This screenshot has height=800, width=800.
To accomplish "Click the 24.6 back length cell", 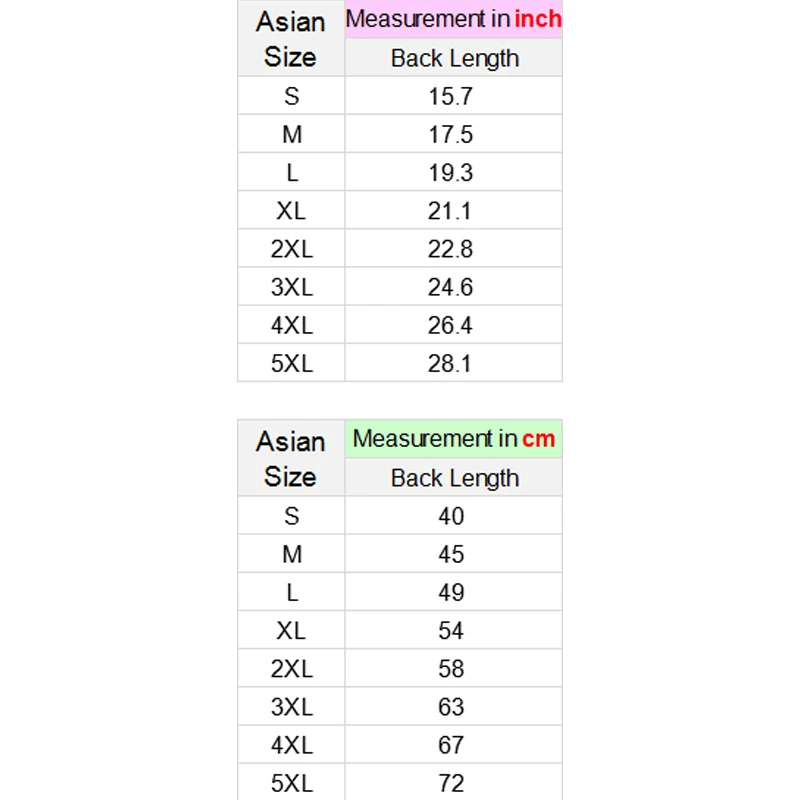I will tap(451, 287).
